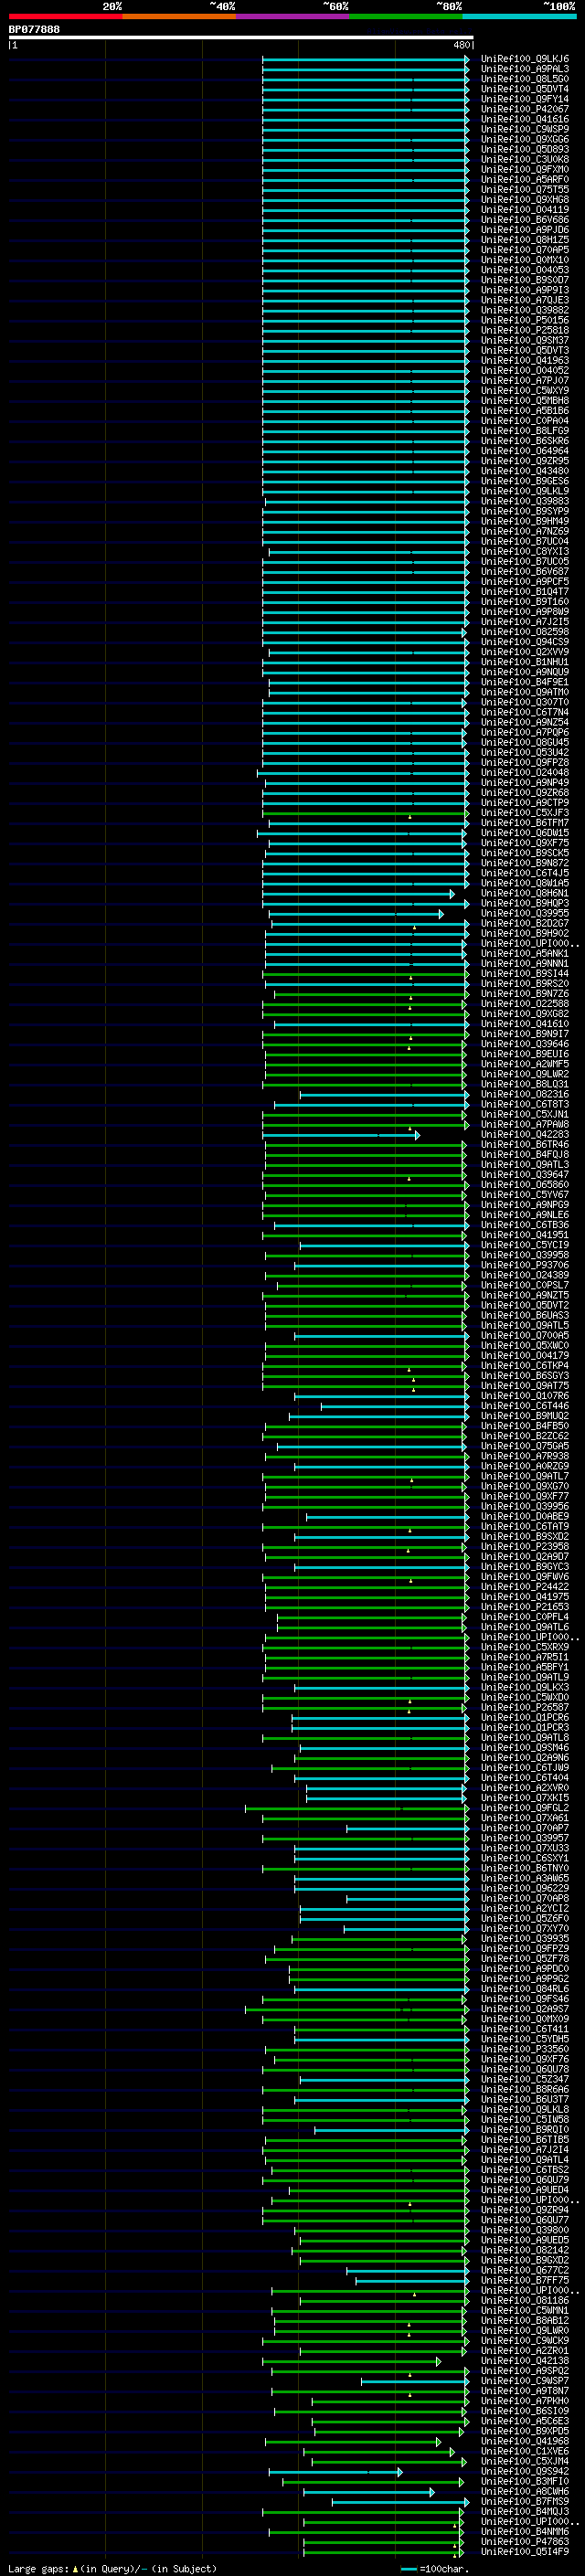Viewport: 585px width, 2576px height.
Task: Select label UniRef100_Q9SM37
Action: [525, 340]
